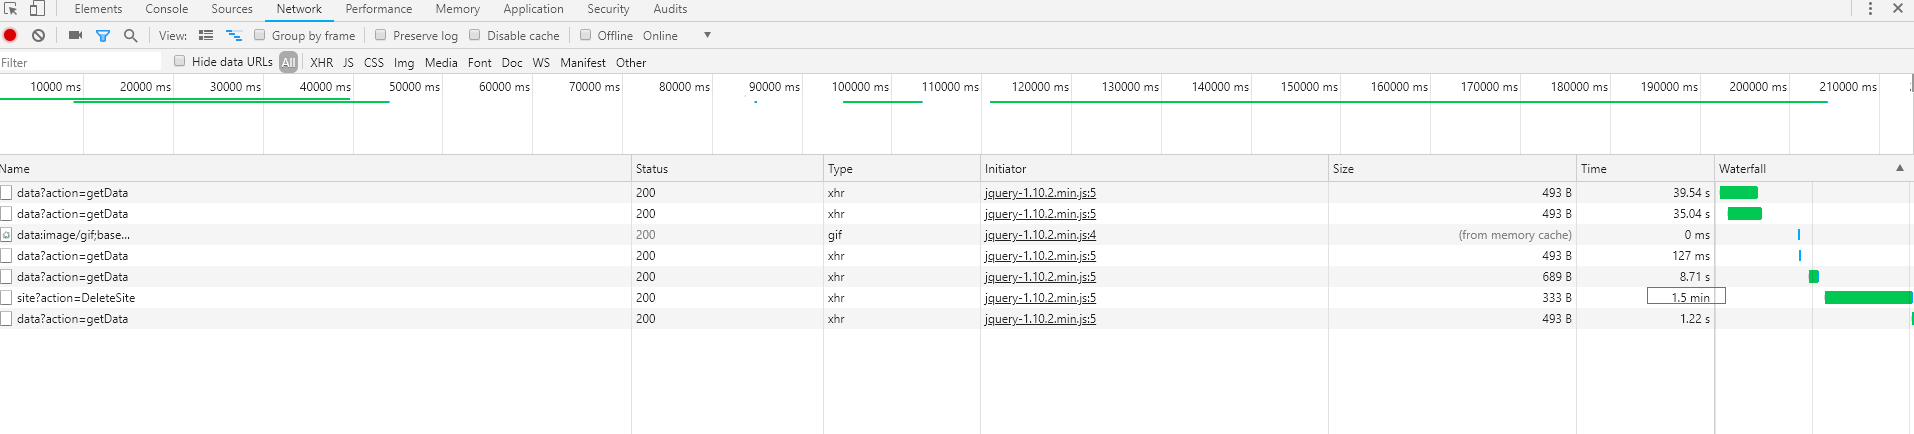Filter requests by Img

(x=404, y=62)
